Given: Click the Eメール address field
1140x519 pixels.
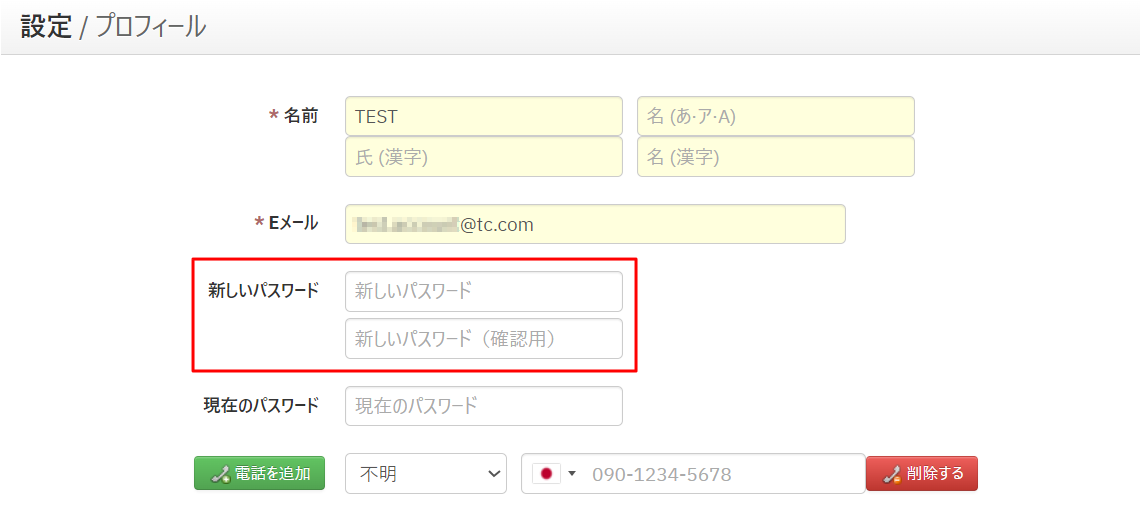Looking at the screenshot, I should [595, 224].
